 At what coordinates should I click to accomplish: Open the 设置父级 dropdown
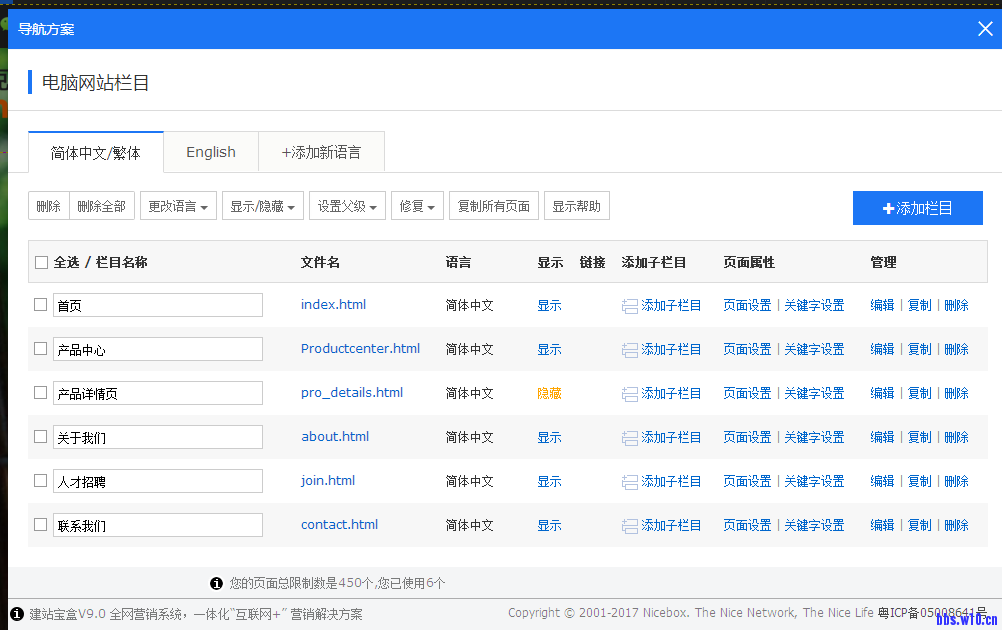pos(347,207)
